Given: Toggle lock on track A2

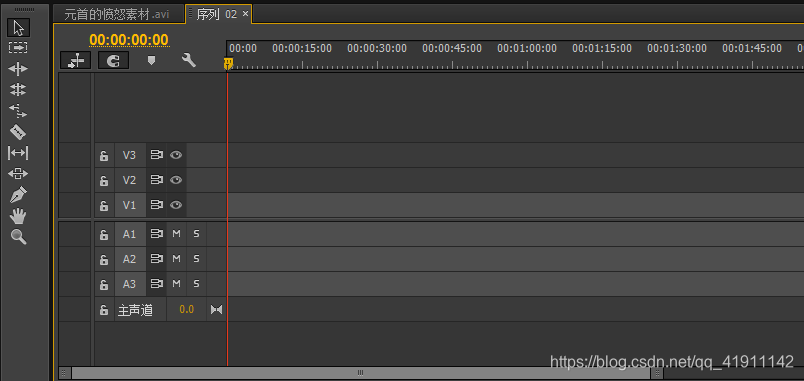Looking at the screenshot, I should [104, 259].
